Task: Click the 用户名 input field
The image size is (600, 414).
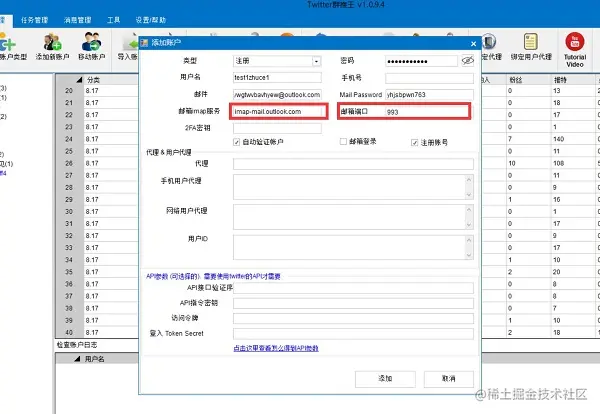Action: click(277, 78)
